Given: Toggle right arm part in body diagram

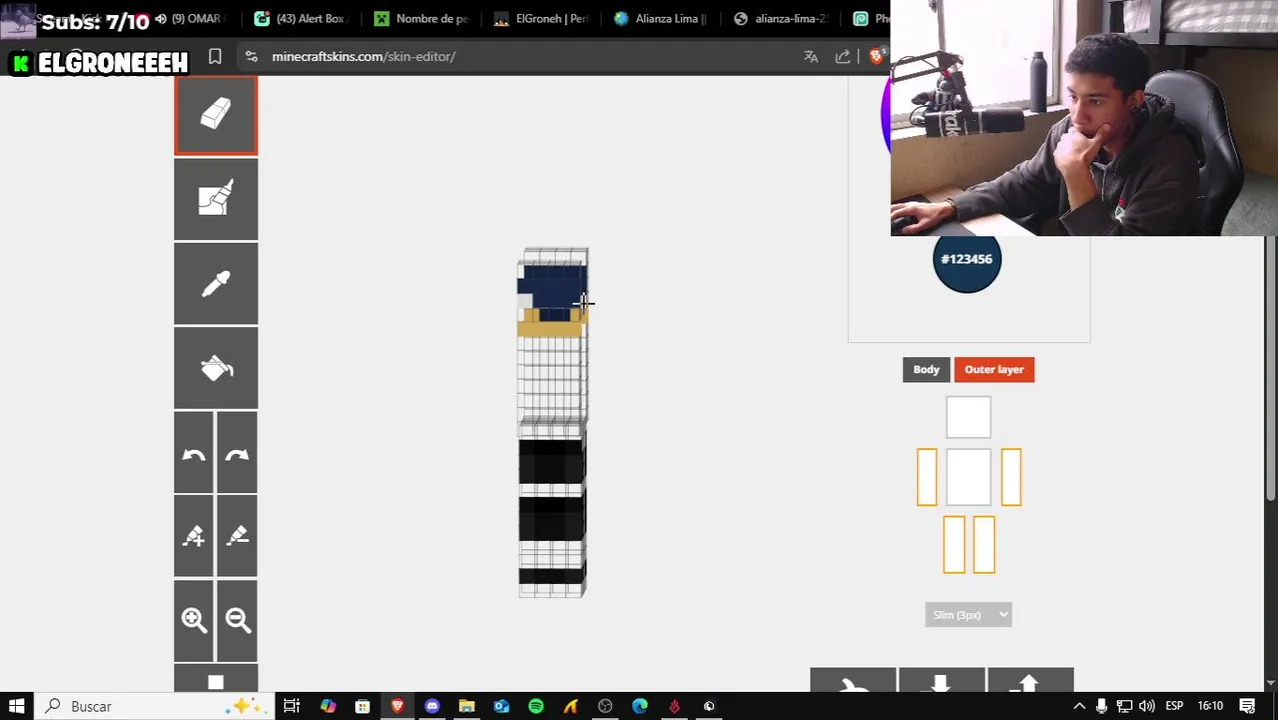Looking at the screenshot, I should (1011, 477).
